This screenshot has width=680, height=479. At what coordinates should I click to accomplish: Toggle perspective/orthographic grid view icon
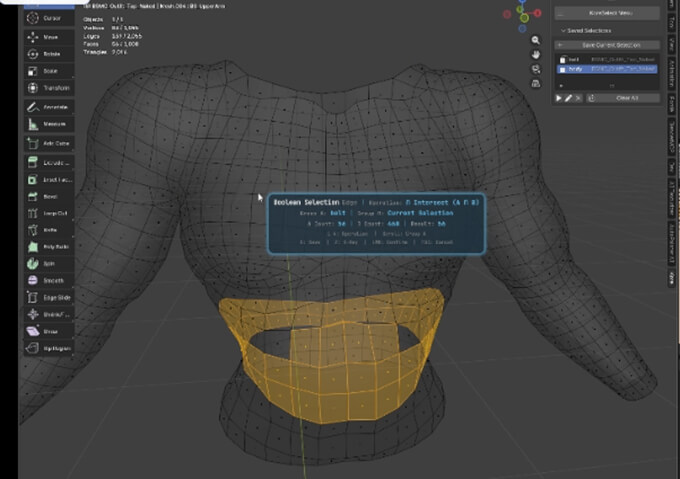tap(536, 85)
